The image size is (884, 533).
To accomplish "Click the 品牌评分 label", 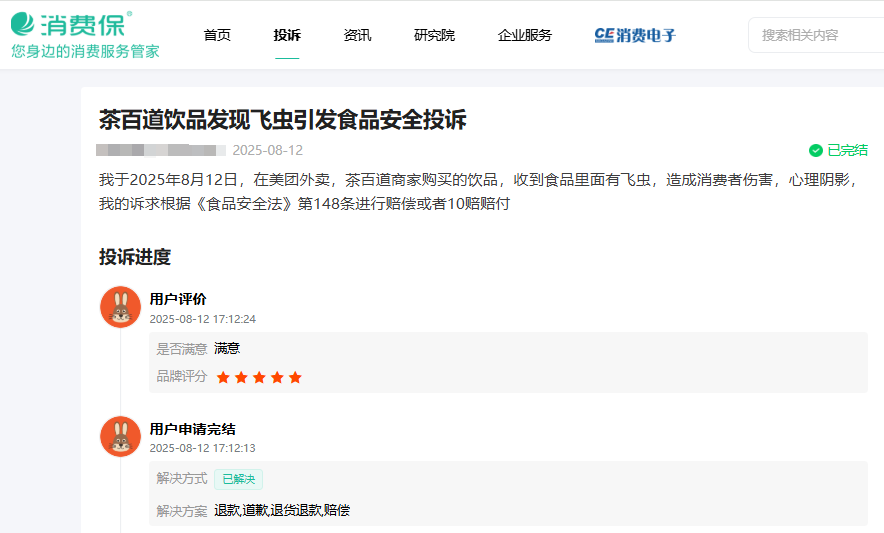I will (x=182, y=377).
